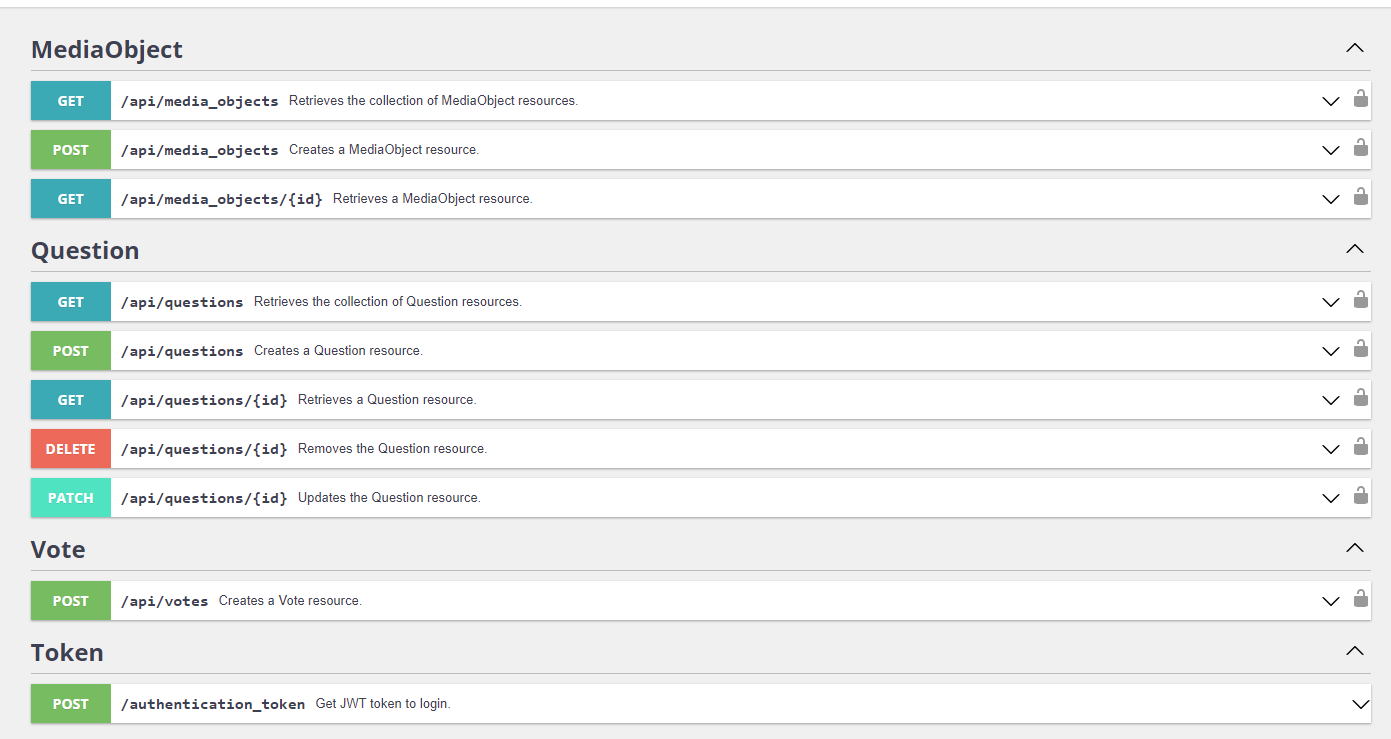Click lock icon on GET /api/media_objects row
This screenshot has height=739, width=1391.
(1361, 98)
